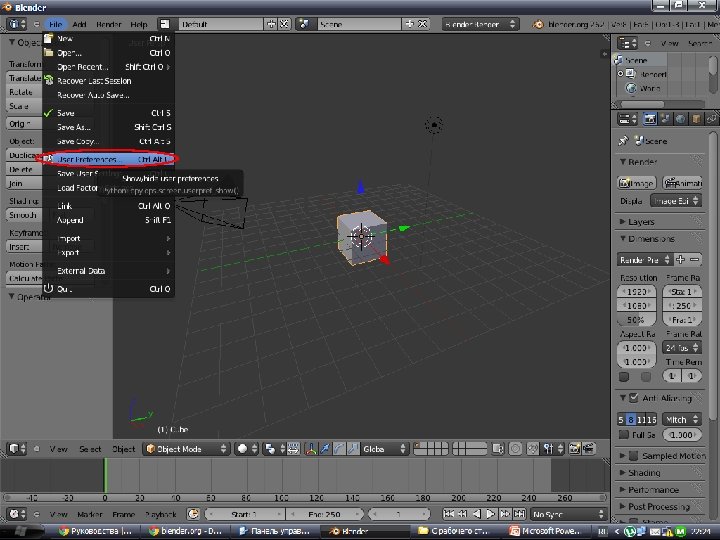
Task: Delete the current scene with X icon
Action: pyautogui.click(x=423, y=24)
